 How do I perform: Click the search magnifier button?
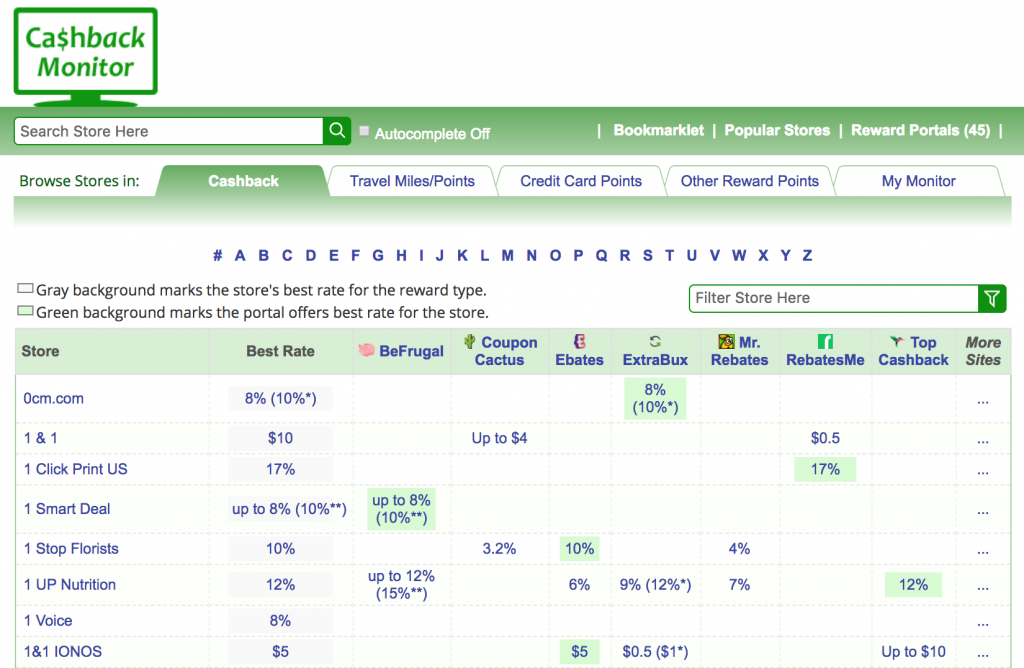click(x=337, y=131)
